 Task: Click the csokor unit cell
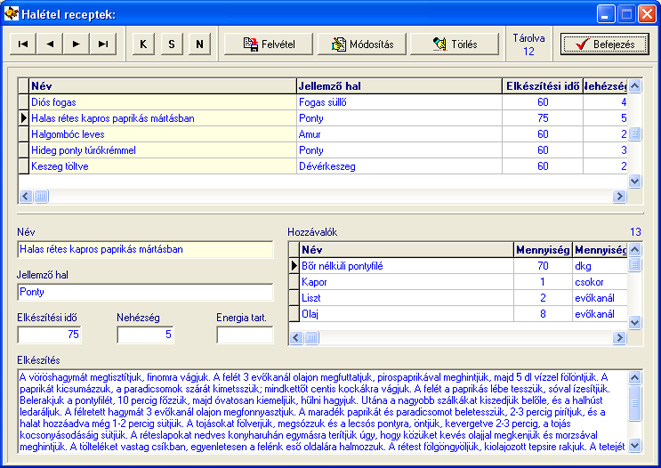[600, 282]
